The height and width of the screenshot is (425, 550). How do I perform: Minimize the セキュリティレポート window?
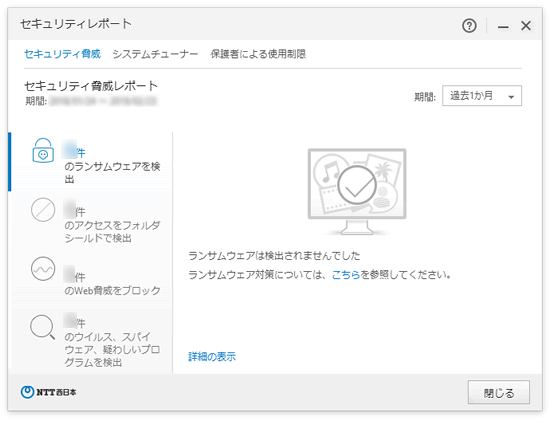tap(503, 26)
